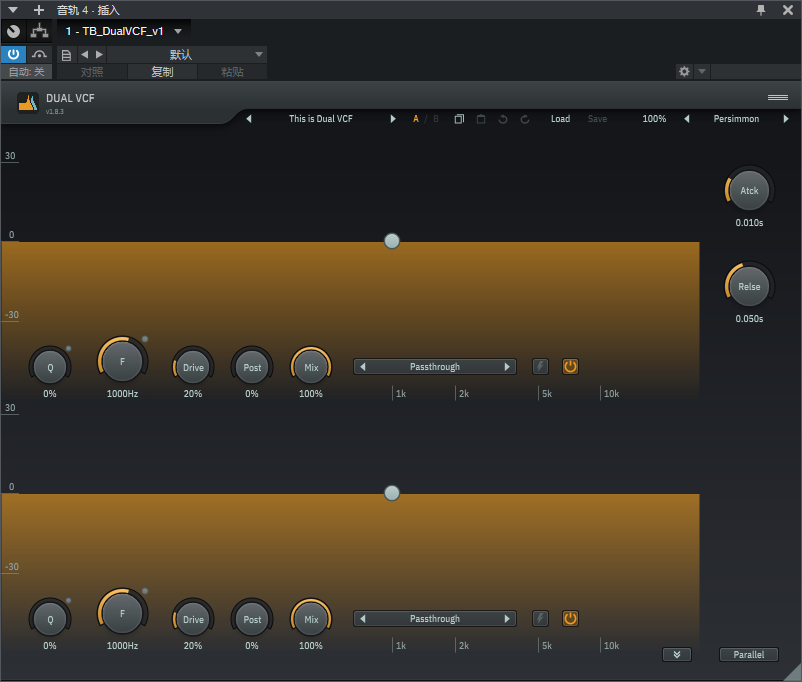Click the plugin routing icon
Image resolution: width=802 pixels, height=682 pixels.
(39, 31)
